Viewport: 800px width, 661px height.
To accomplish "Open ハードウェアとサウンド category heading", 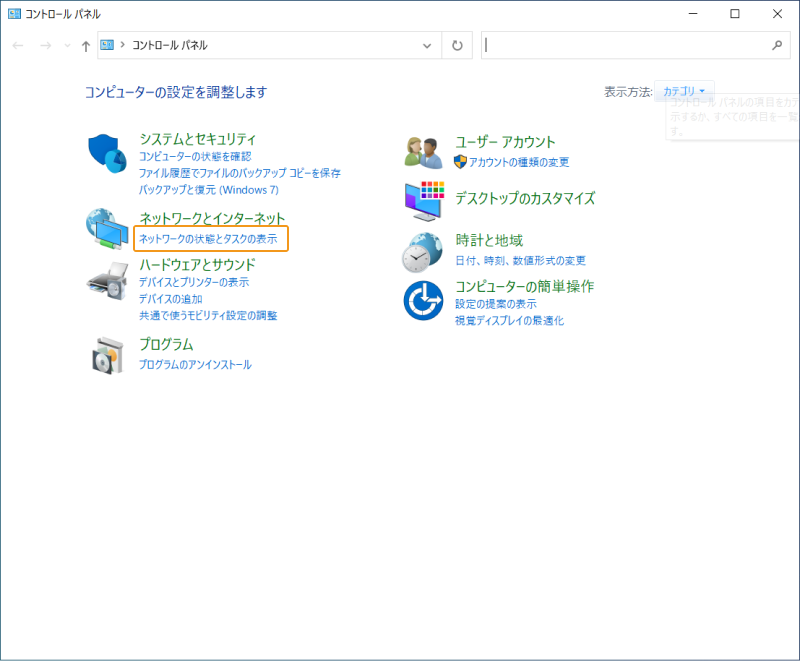I will (x=197, y=265).
